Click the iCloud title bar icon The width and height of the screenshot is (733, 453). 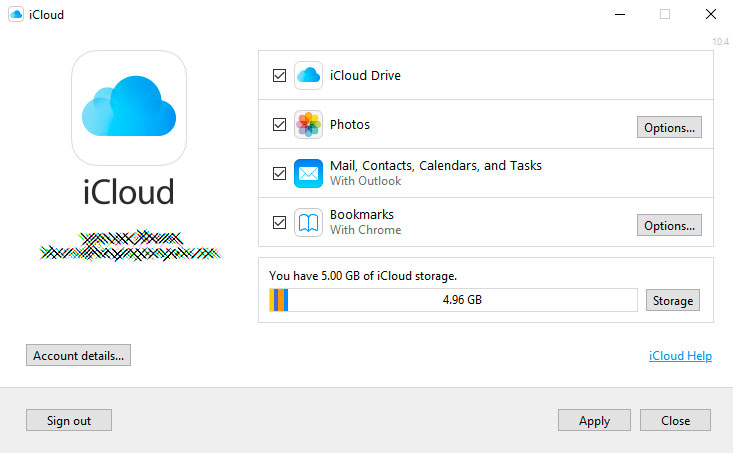16,14
